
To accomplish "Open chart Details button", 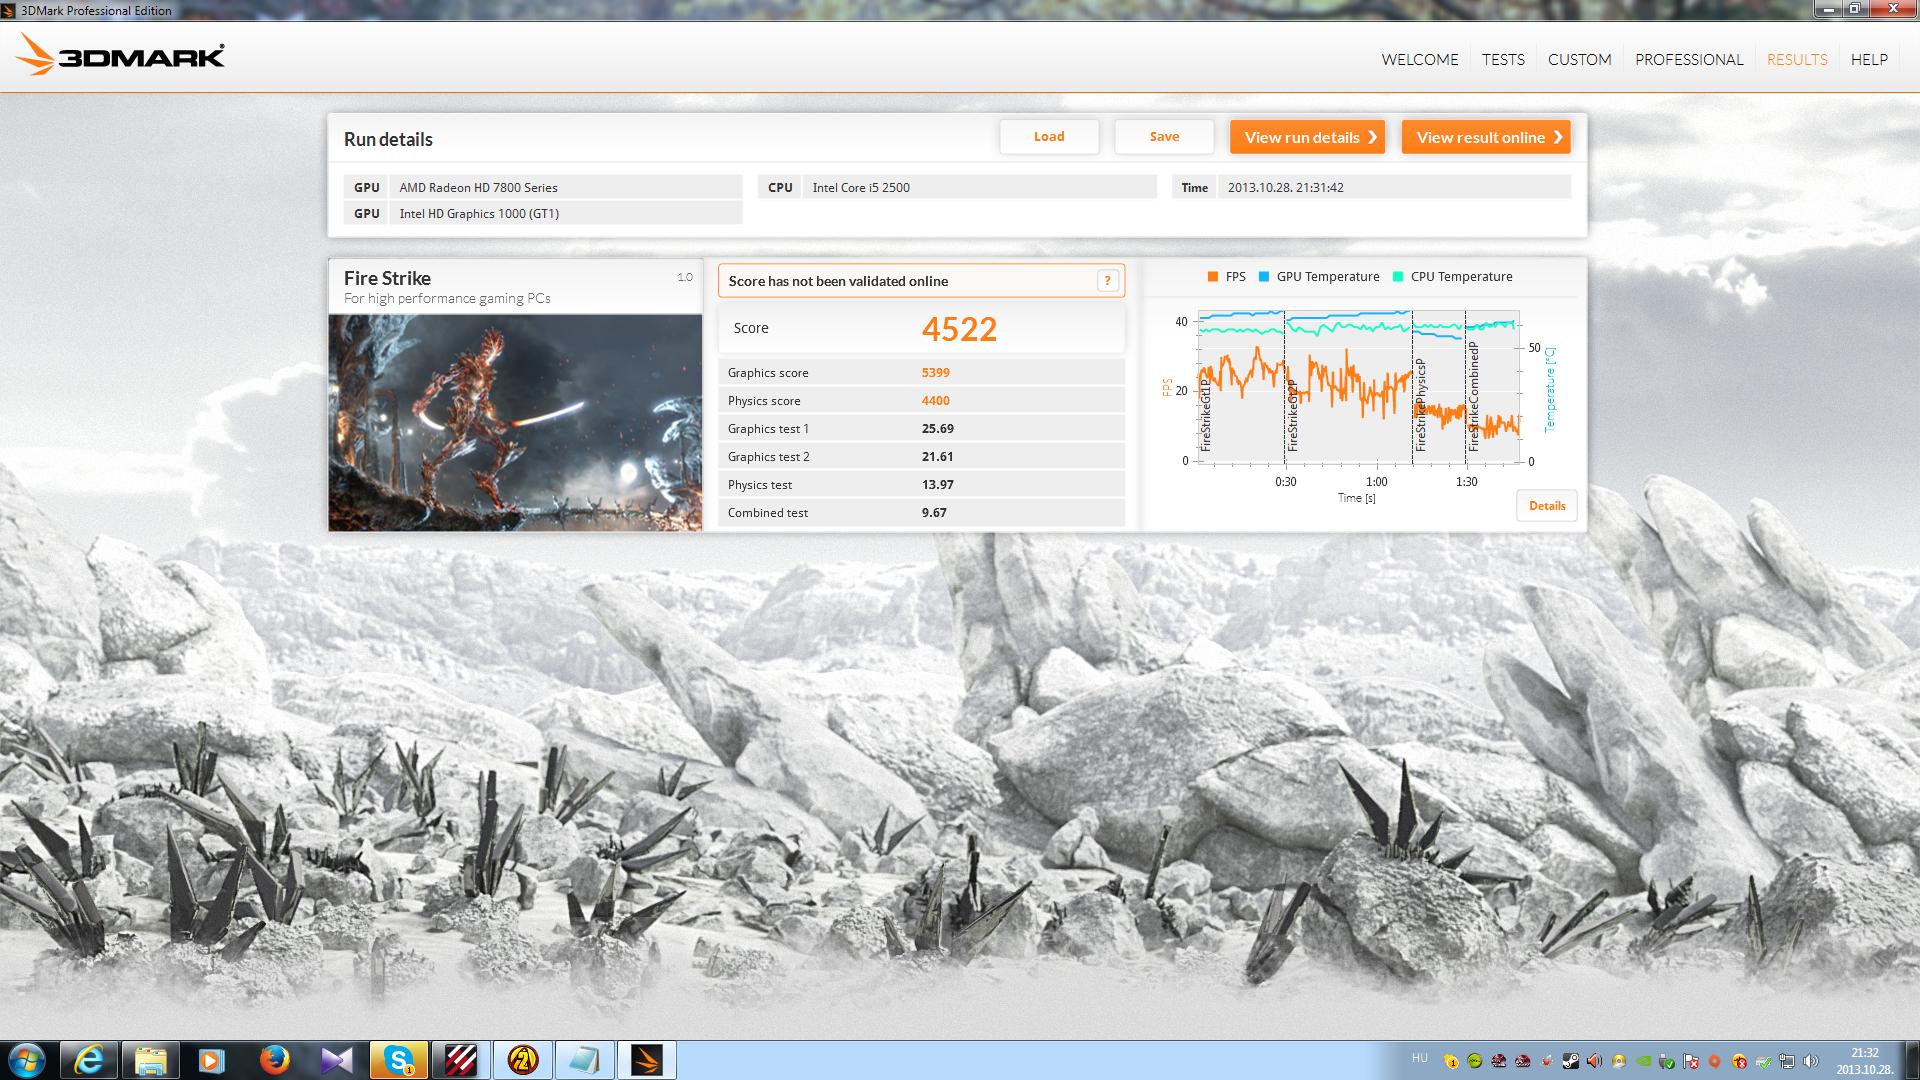I will pos(1547,506).
